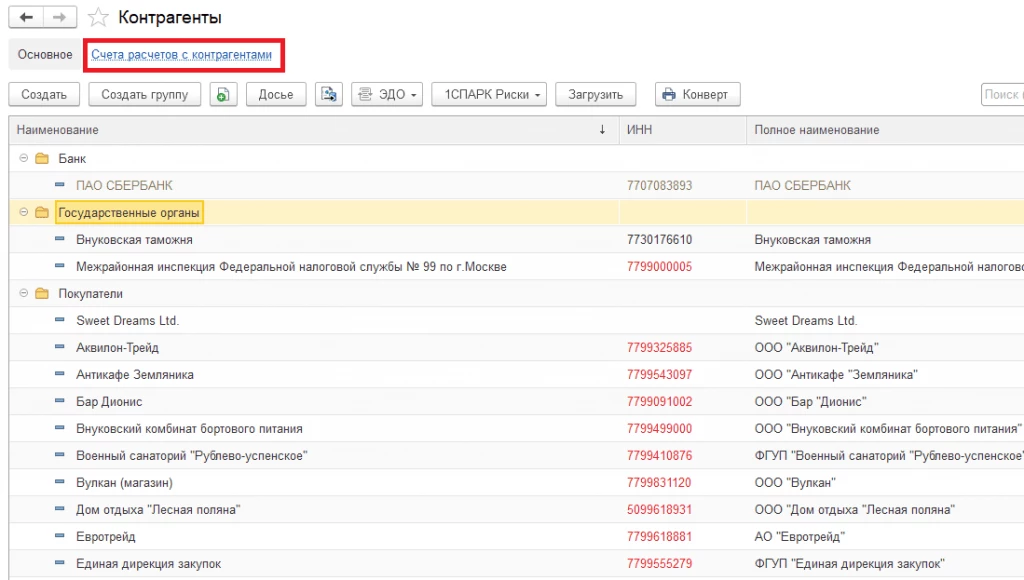Screen dimensions: 1024x580
Task: Click the icon button right of Досье
Action: (x=328, y=95)
